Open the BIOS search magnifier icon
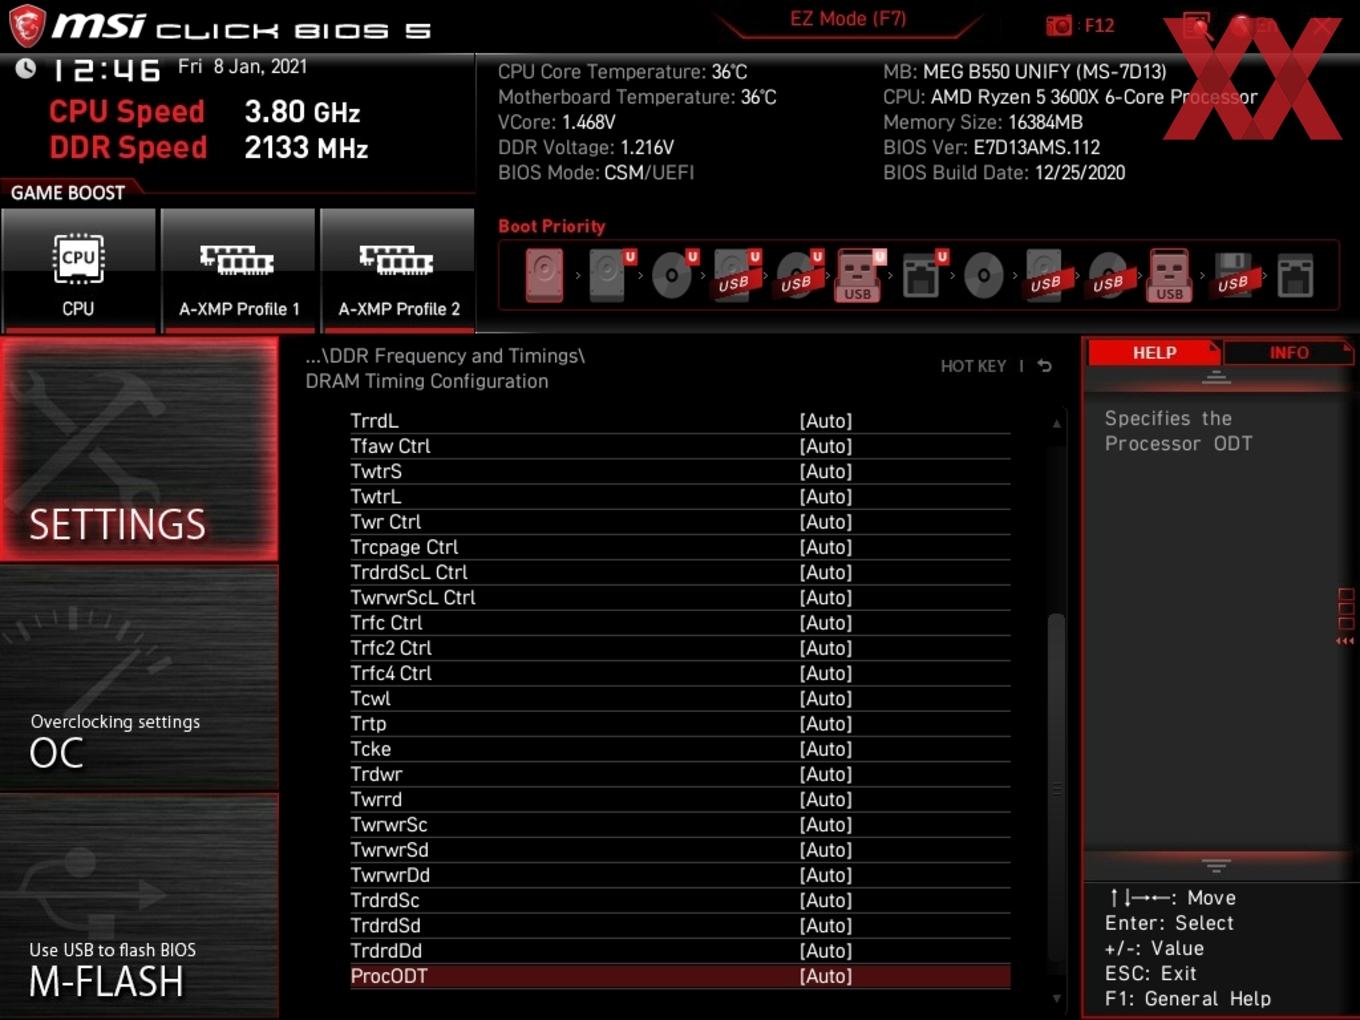Image resolution: width=1360 pixels, height=1020 pixels. tap(1196, 25)
